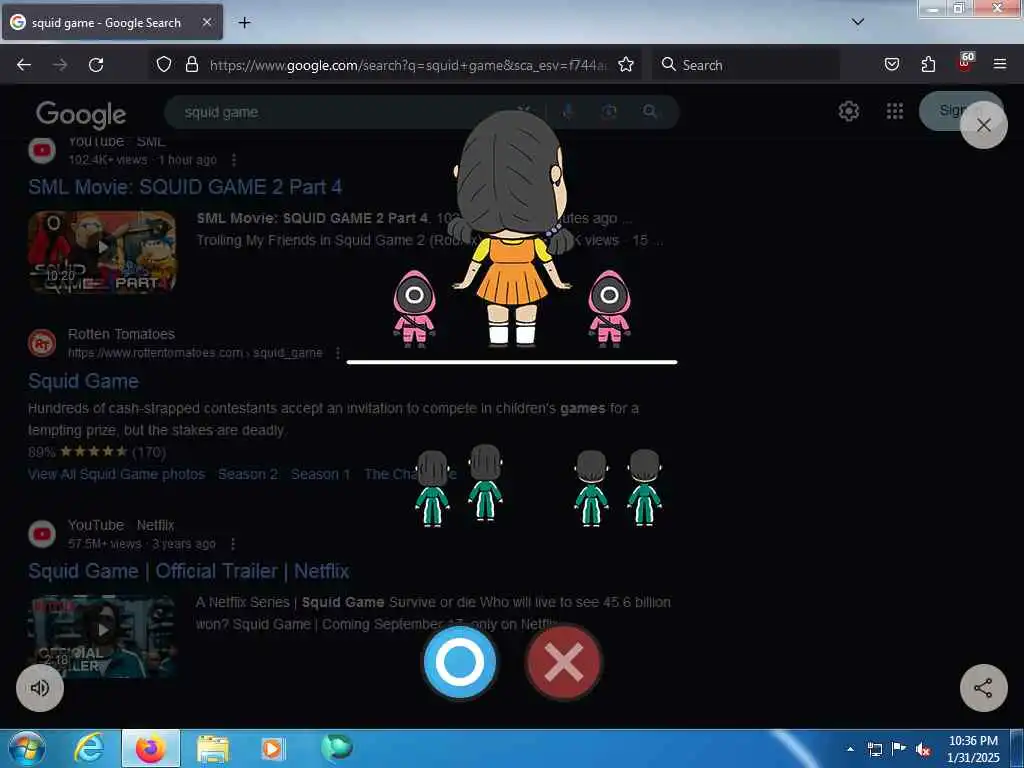This screenshot has width=1024, height=768.
Task: Click the address bar URL
Action: pos(408,65)
